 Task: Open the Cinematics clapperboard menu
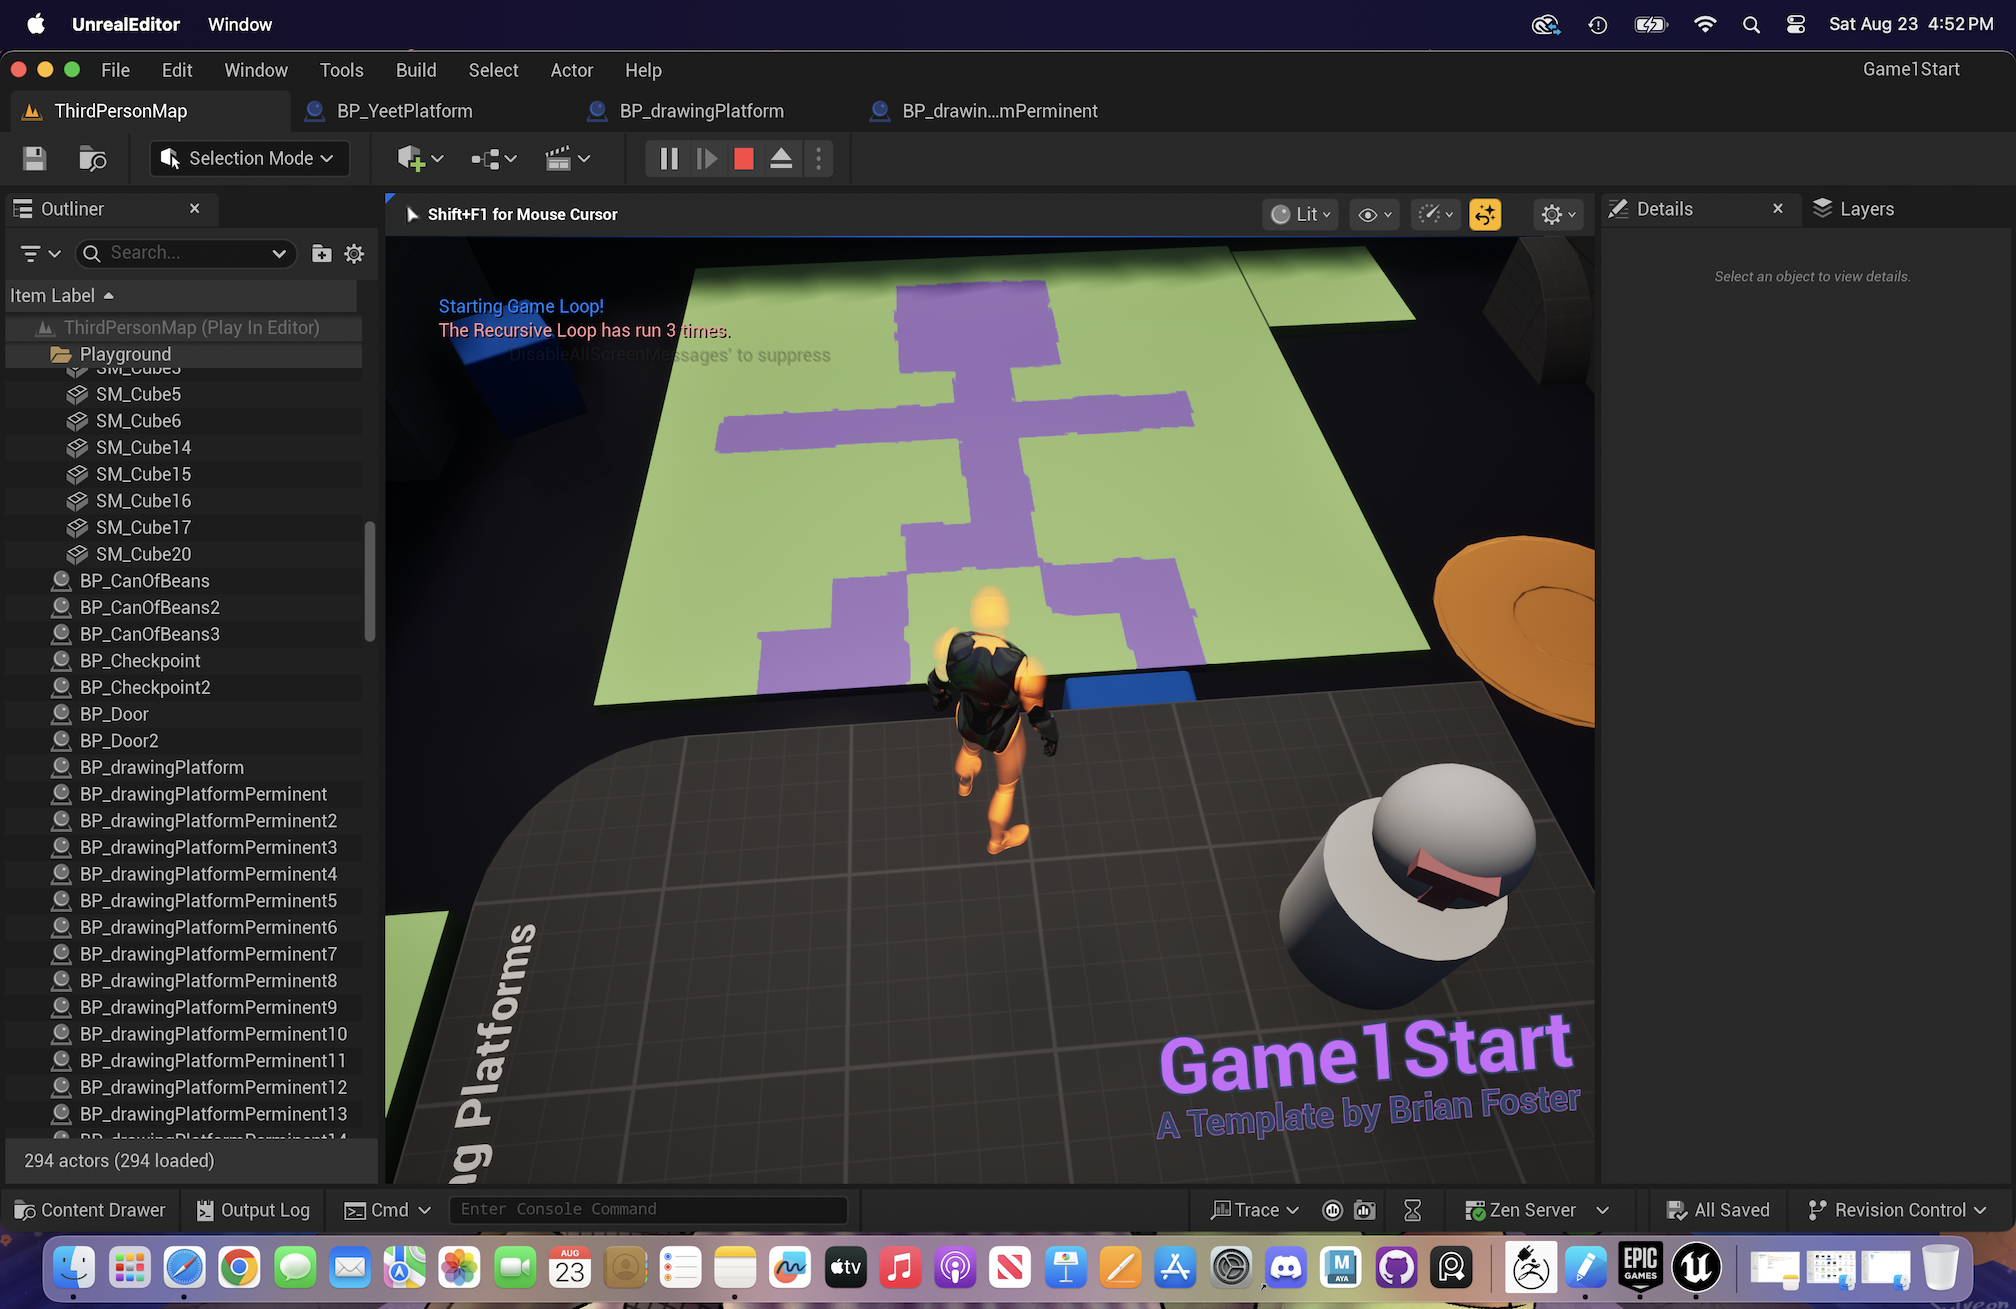pos(567,158)
